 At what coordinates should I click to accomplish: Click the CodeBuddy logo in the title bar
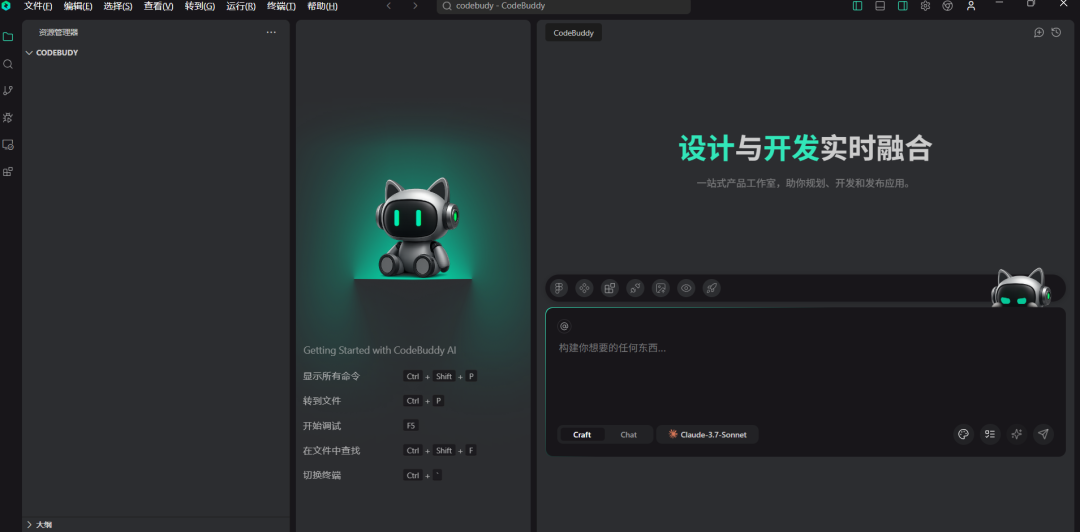point(6,6)
